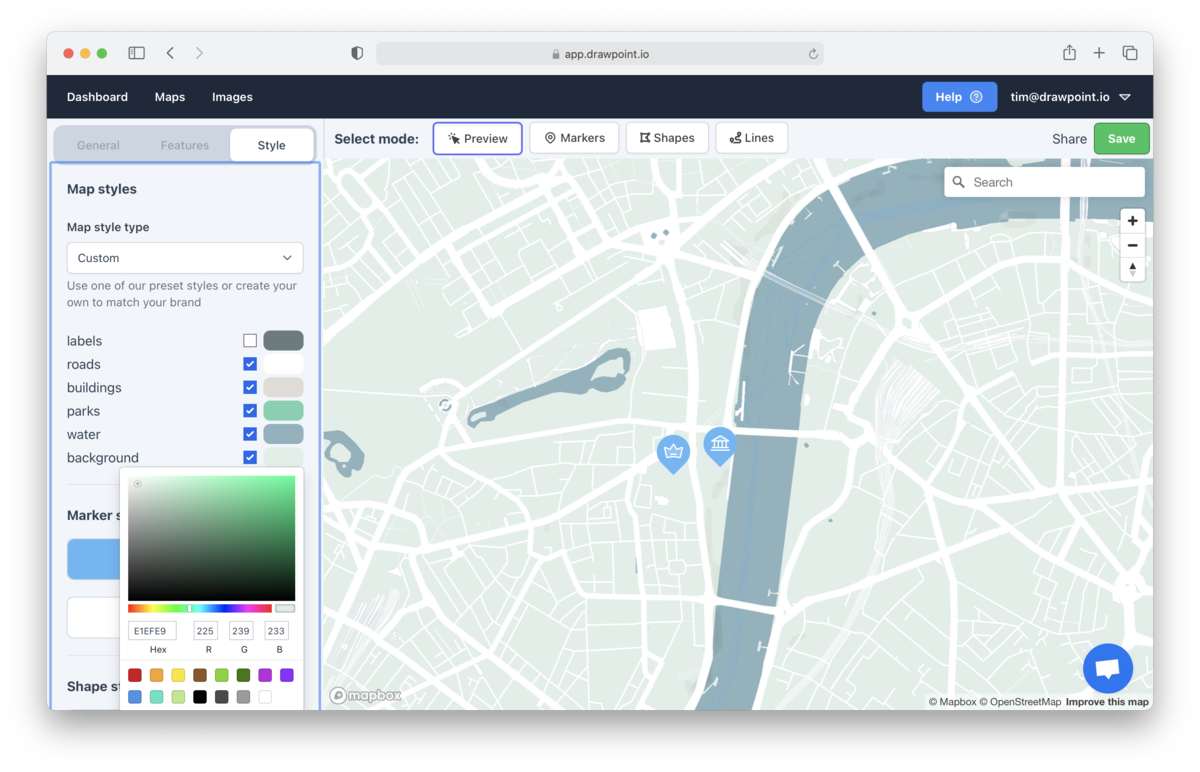Screen dimensions: 1200x772
Task: Select Preview mode
Action: 477,138
